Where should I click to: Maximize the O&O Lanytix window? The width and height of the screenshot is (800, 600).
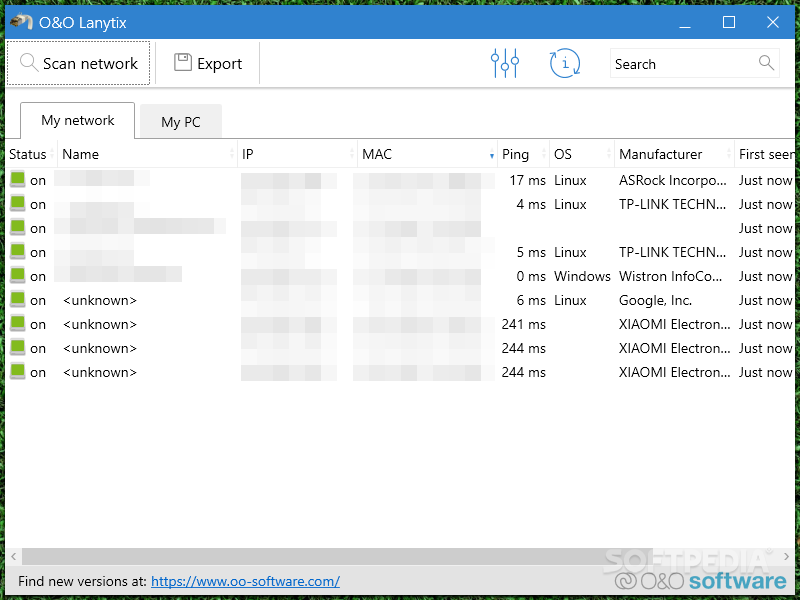[x=729, y=22]
